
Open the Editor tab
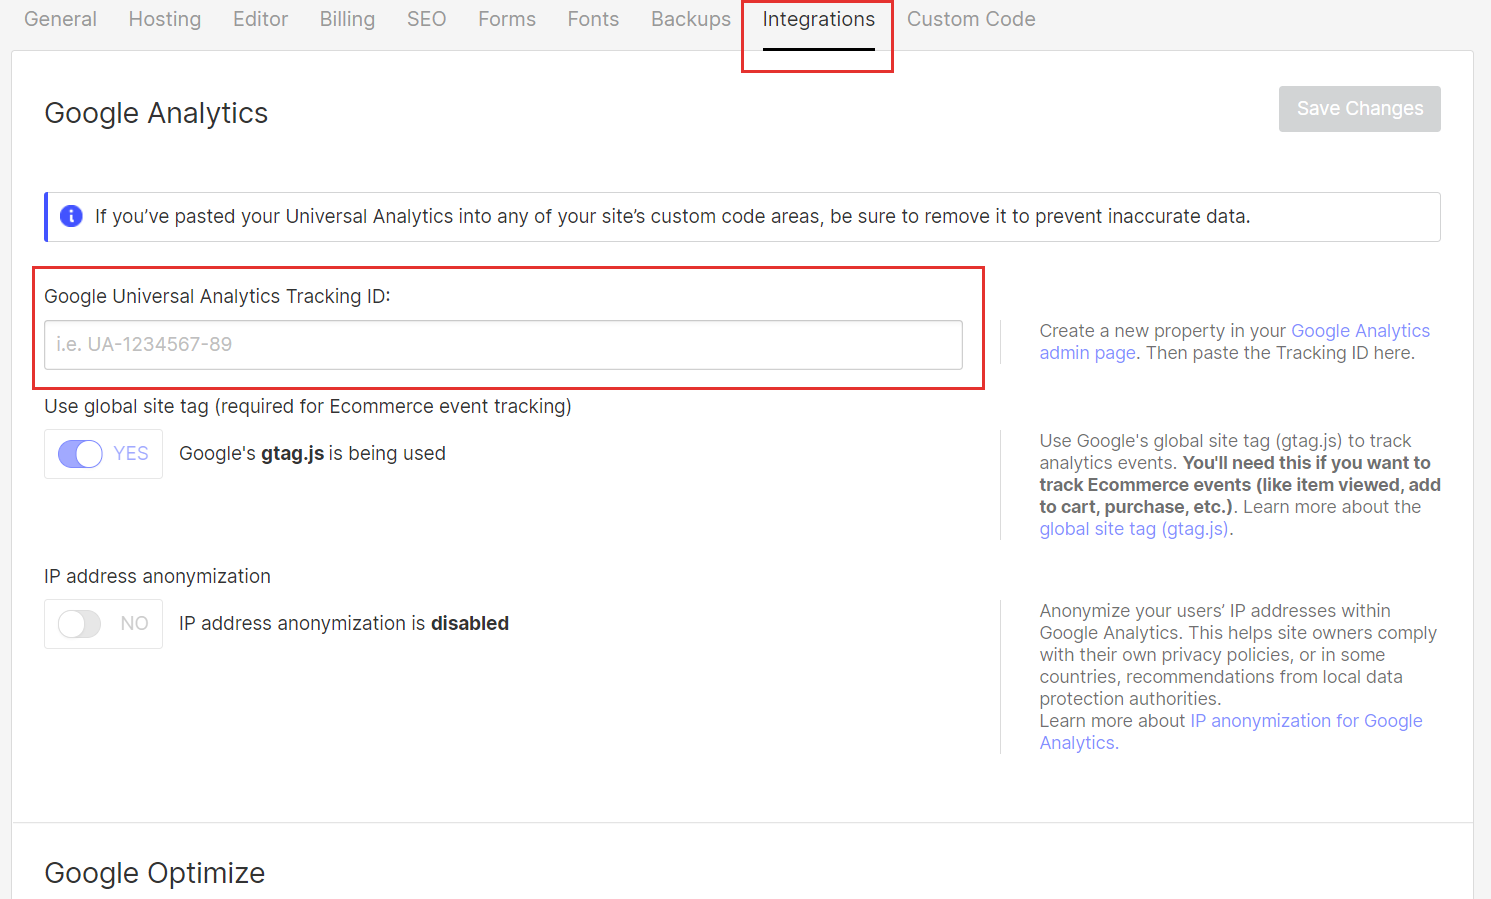coord(260,19)
